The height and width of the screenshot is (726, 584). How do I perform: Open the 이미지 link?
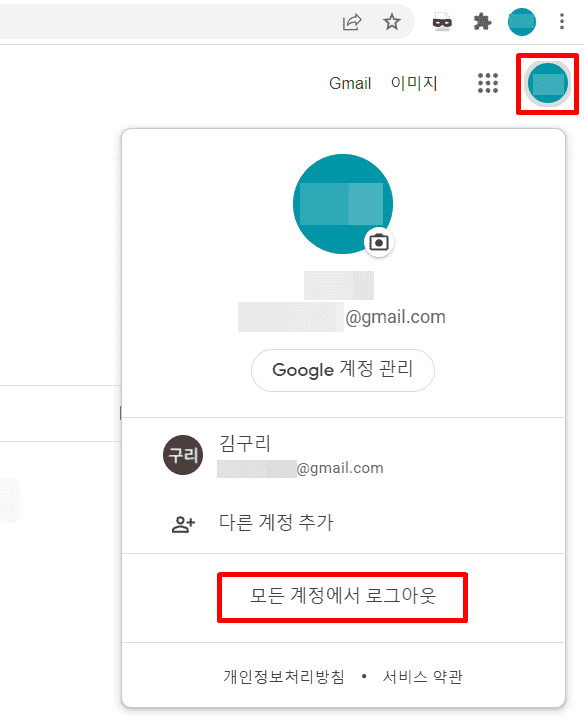(x=414, y=83)
